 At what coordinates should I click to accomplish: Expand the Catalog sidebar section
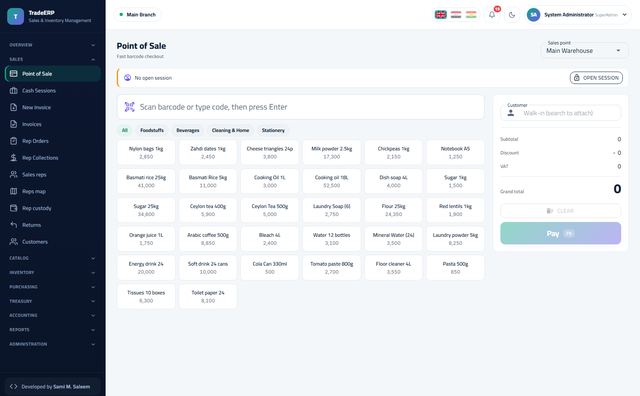(x=52, y=258)
